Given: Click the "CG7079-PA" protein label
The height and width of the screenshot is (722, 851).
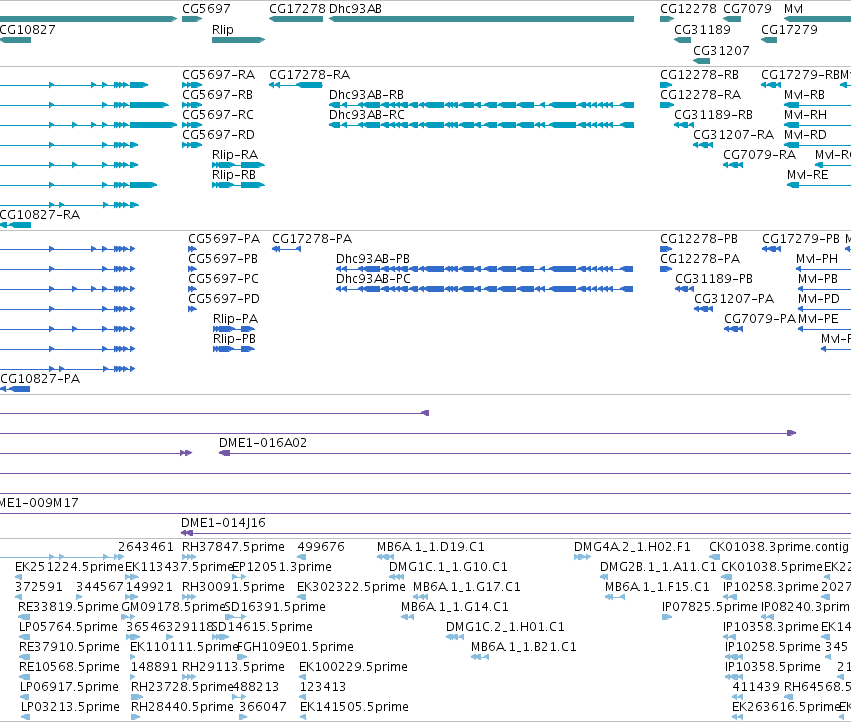Looking at the screenshot, I should pos(760,319).
